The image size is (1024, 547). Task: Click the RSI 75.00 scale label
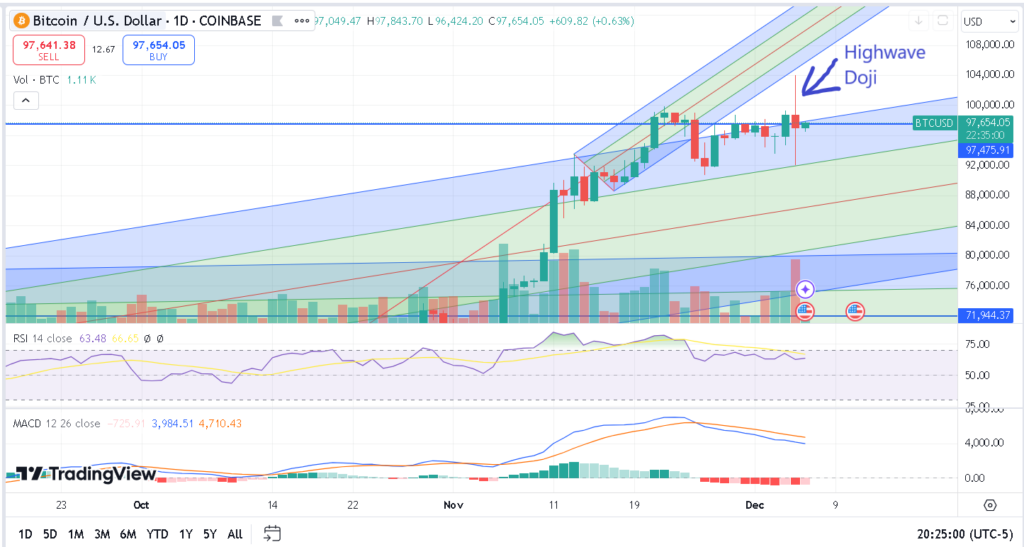point(978,345)
